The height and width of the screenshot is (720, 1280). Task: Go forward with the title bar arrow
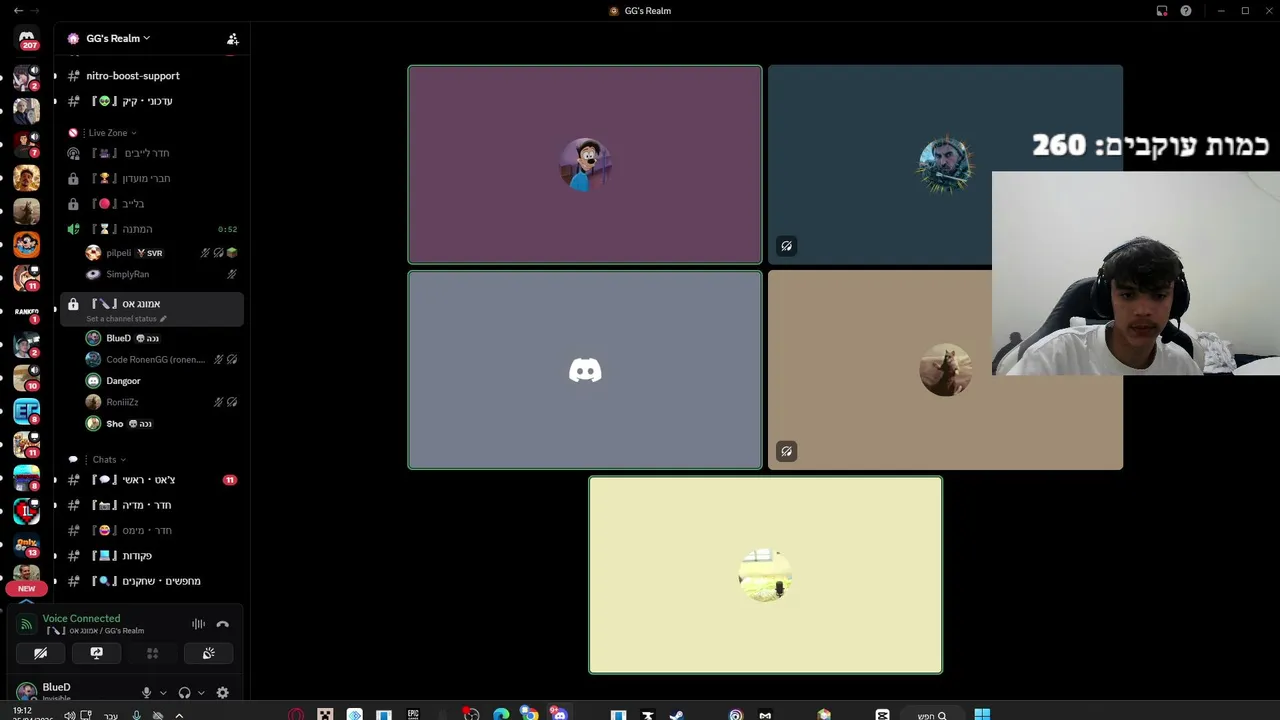click(x=37, y=11)
